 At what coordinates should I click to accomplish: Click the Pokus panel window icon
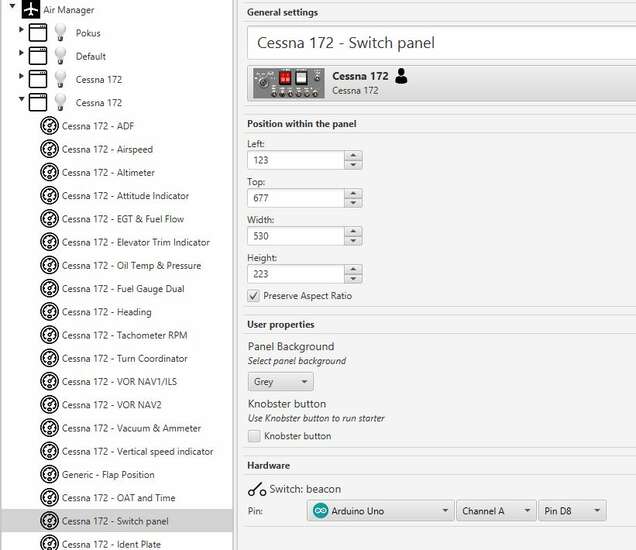click(x=38, y=32)
